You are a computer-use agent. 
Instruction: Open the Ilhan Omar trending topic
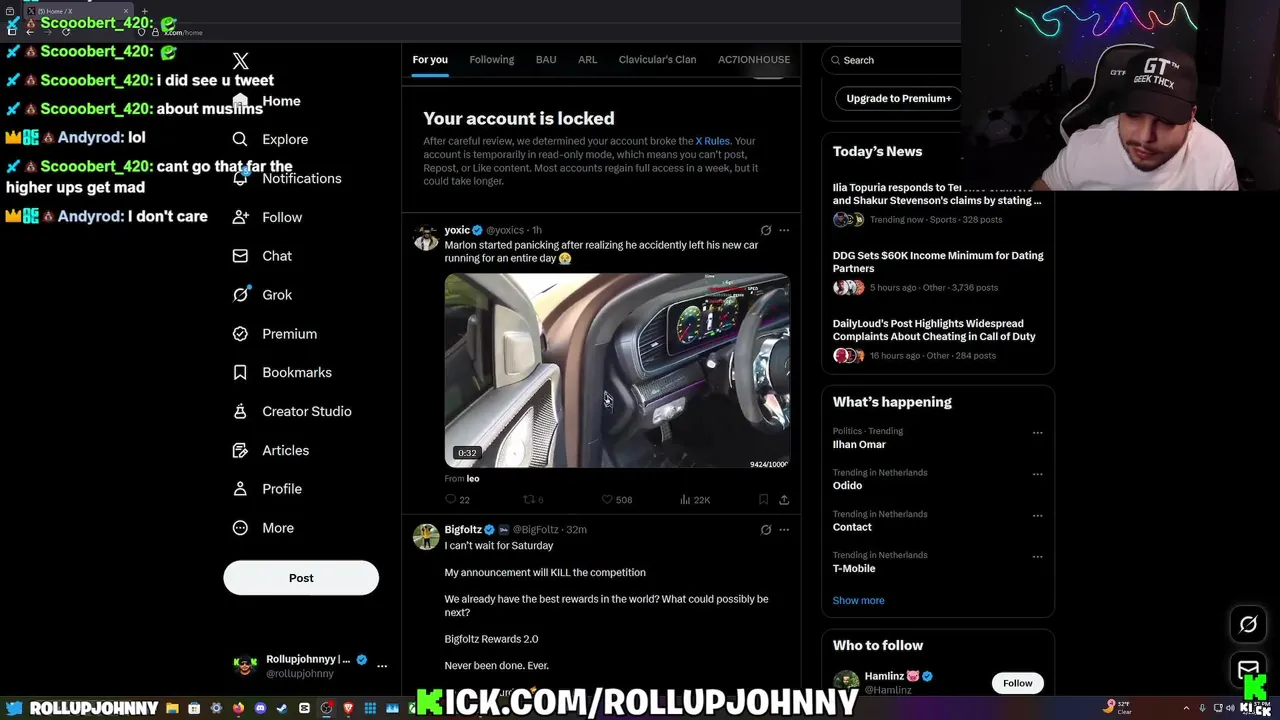point(859,445)
